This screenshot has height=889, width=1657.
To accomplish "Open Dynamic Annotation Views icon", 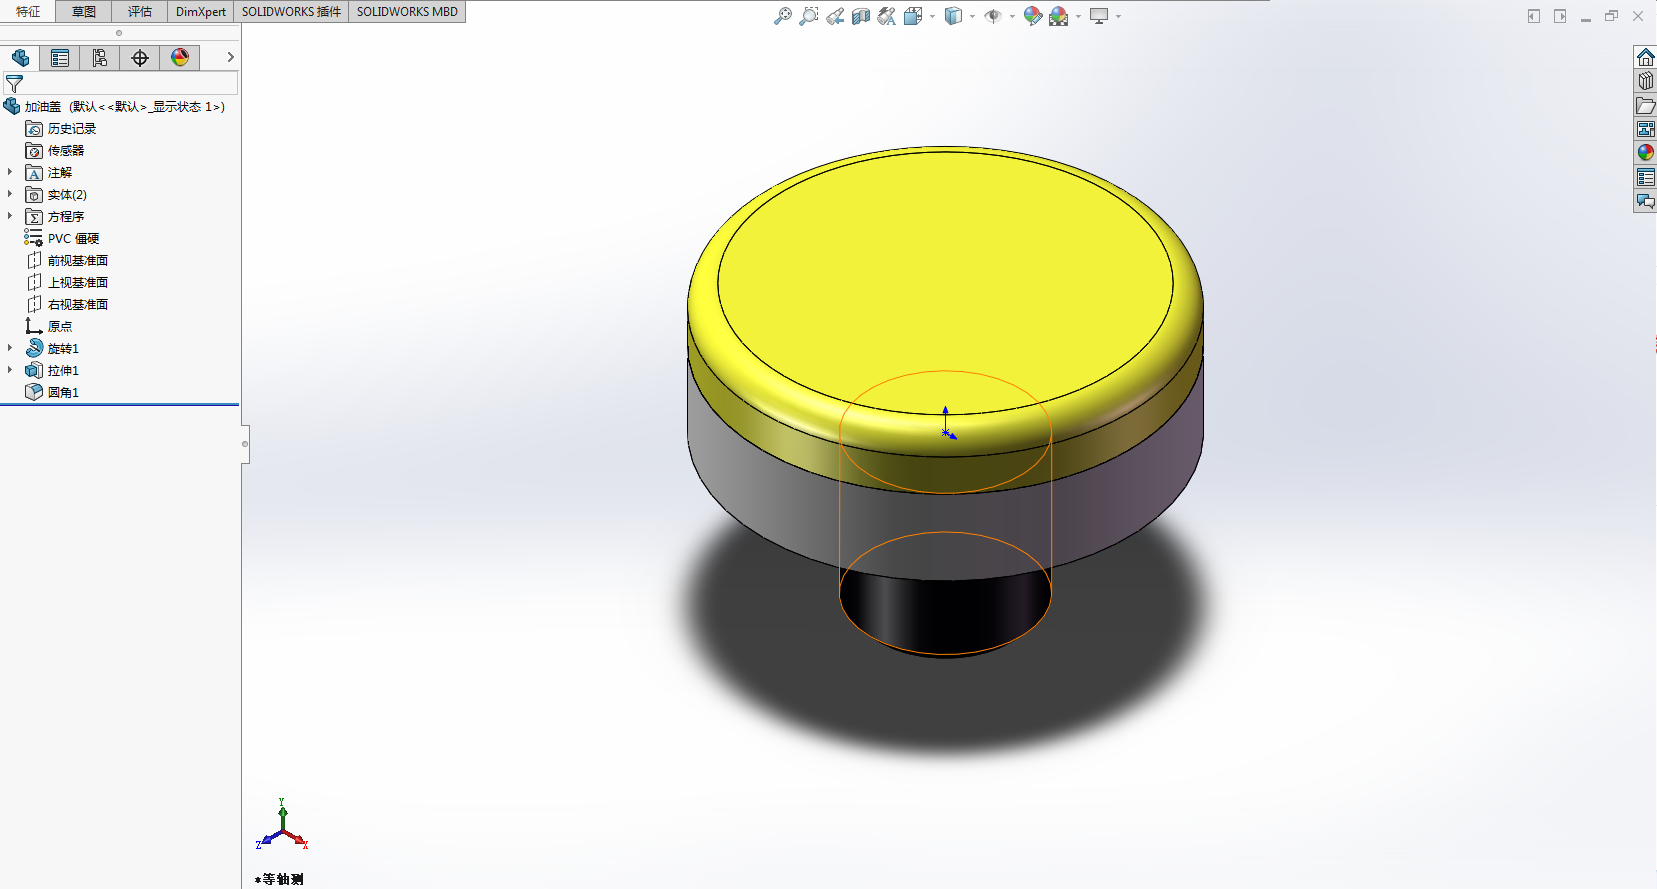I will point(887,16).
